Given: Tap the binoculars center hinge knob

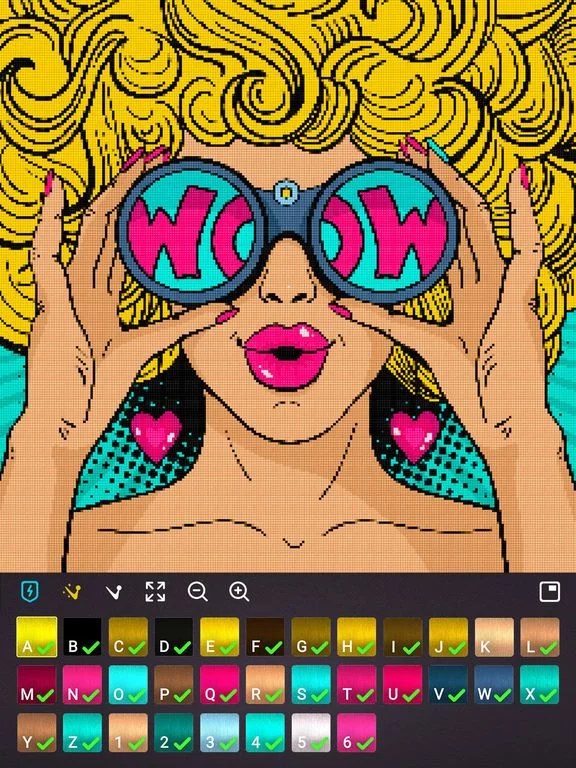Looking at the screenshot, I should [x=285, y=192].
